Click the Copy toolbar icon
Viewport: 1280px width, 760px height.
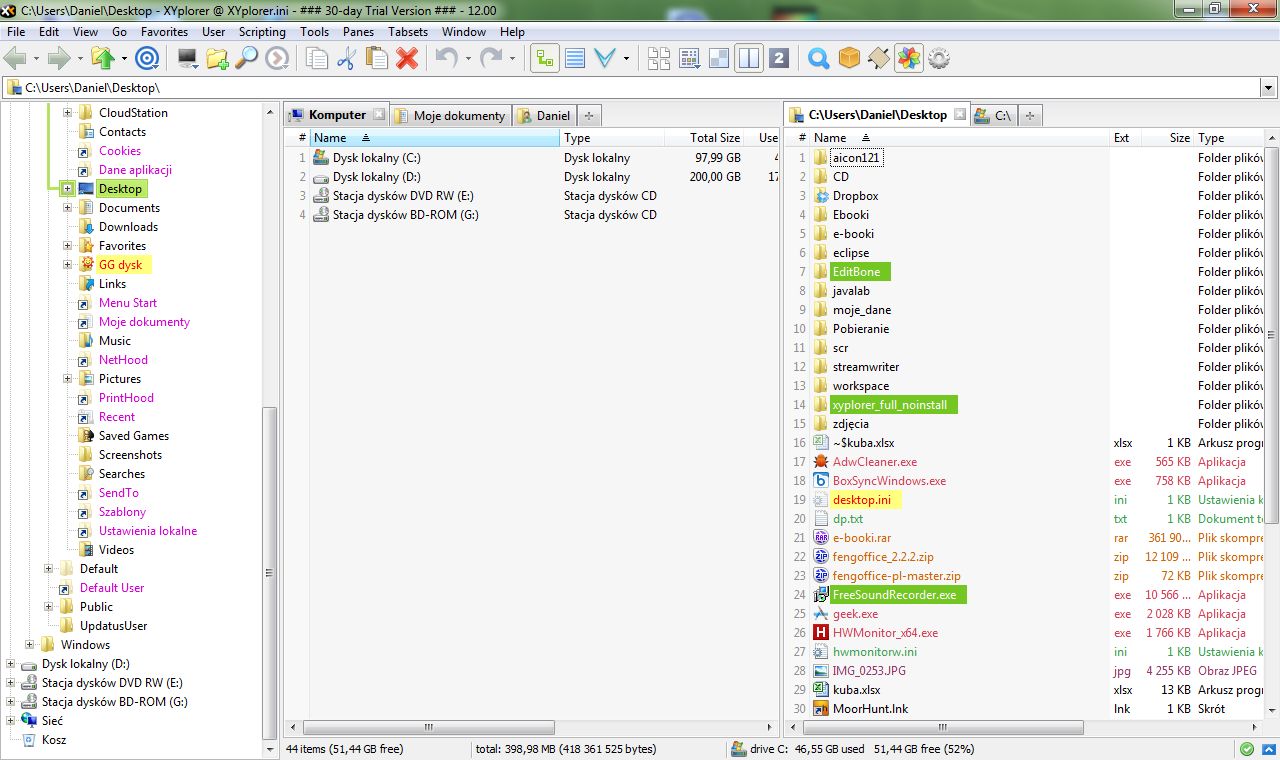point(317,58)
